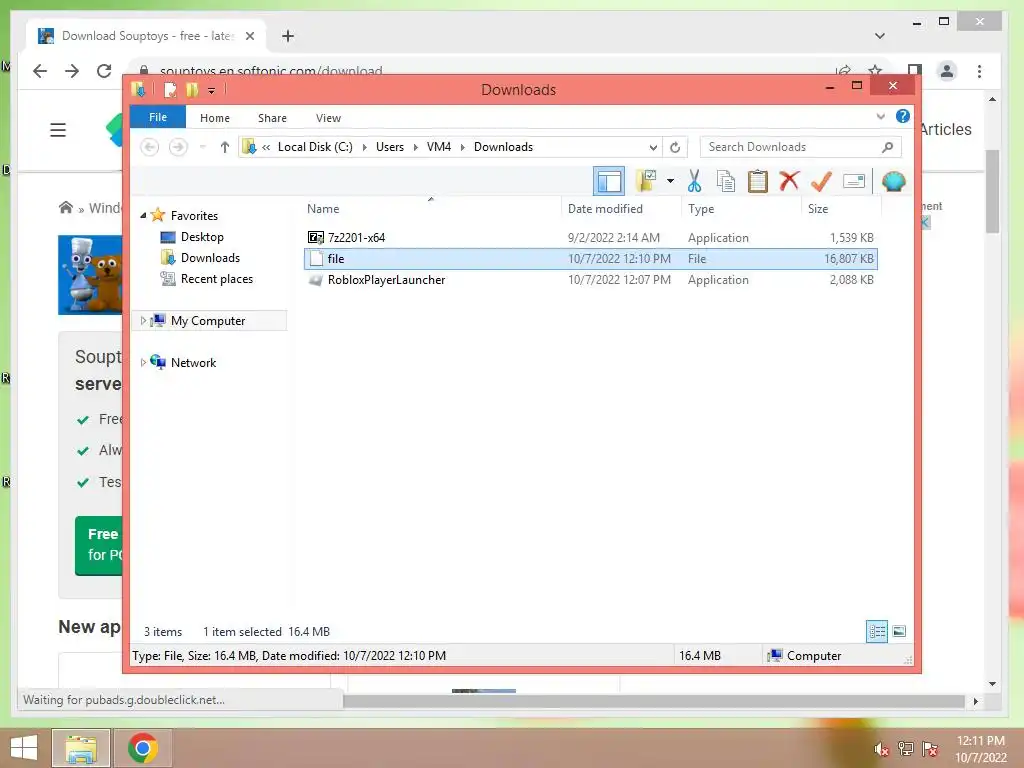Open Explorer Help question mark icon
This screenshot has height=768, width=1024.
[903, 116]
